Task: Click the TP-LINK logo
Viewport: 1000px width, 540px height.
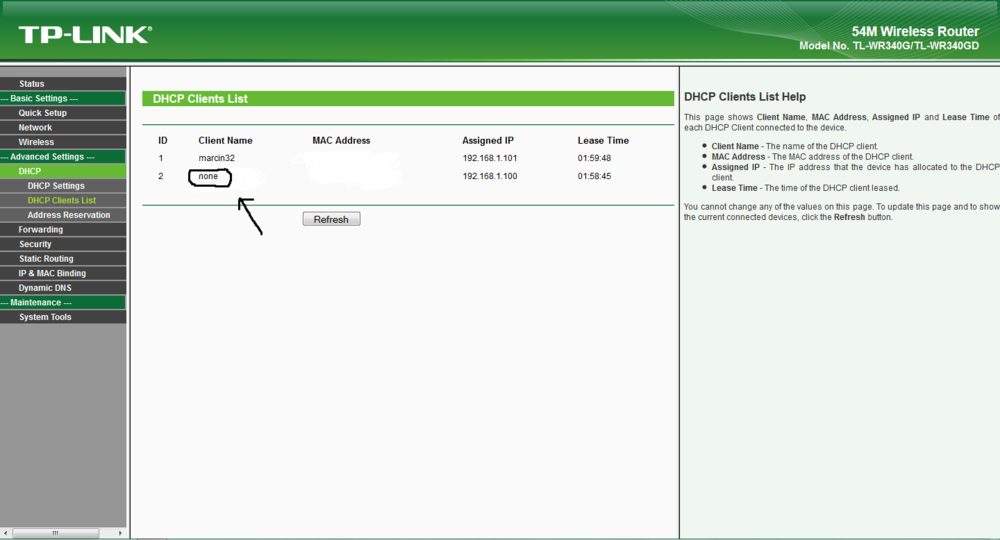Action: (x=84, y=34)
